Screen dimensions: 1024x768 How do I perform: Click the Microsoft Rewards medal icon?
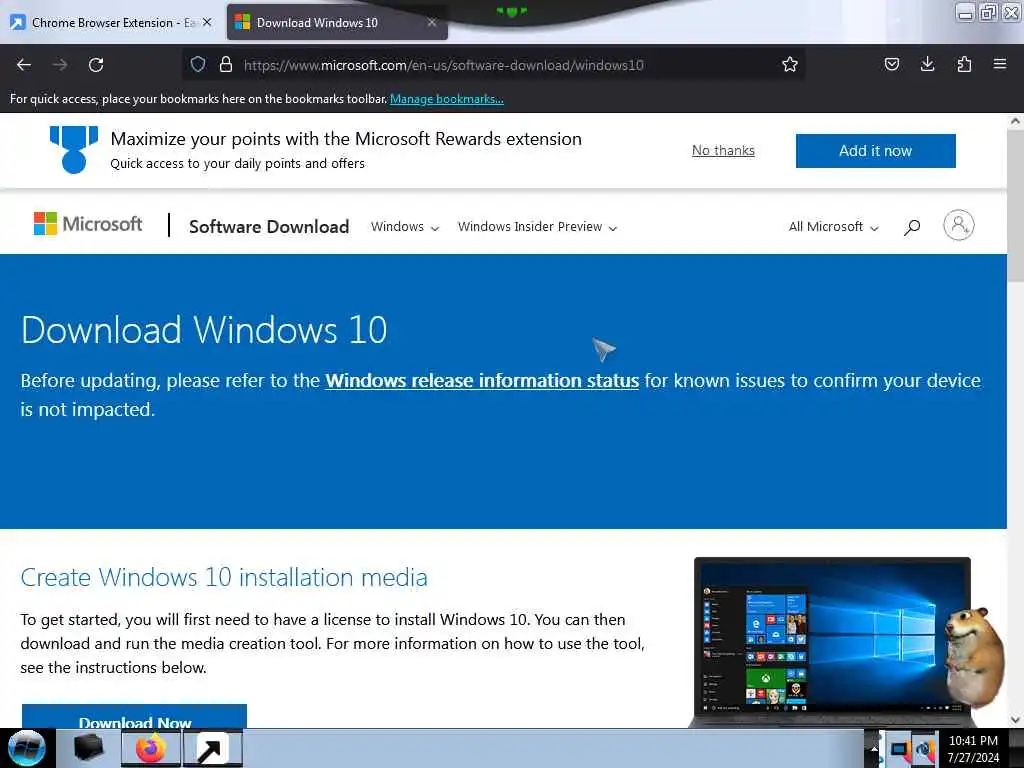74,150
